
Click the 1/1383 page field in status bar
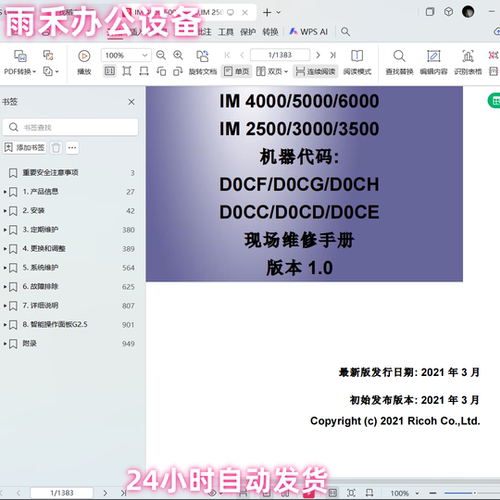(x=62, y=493)
